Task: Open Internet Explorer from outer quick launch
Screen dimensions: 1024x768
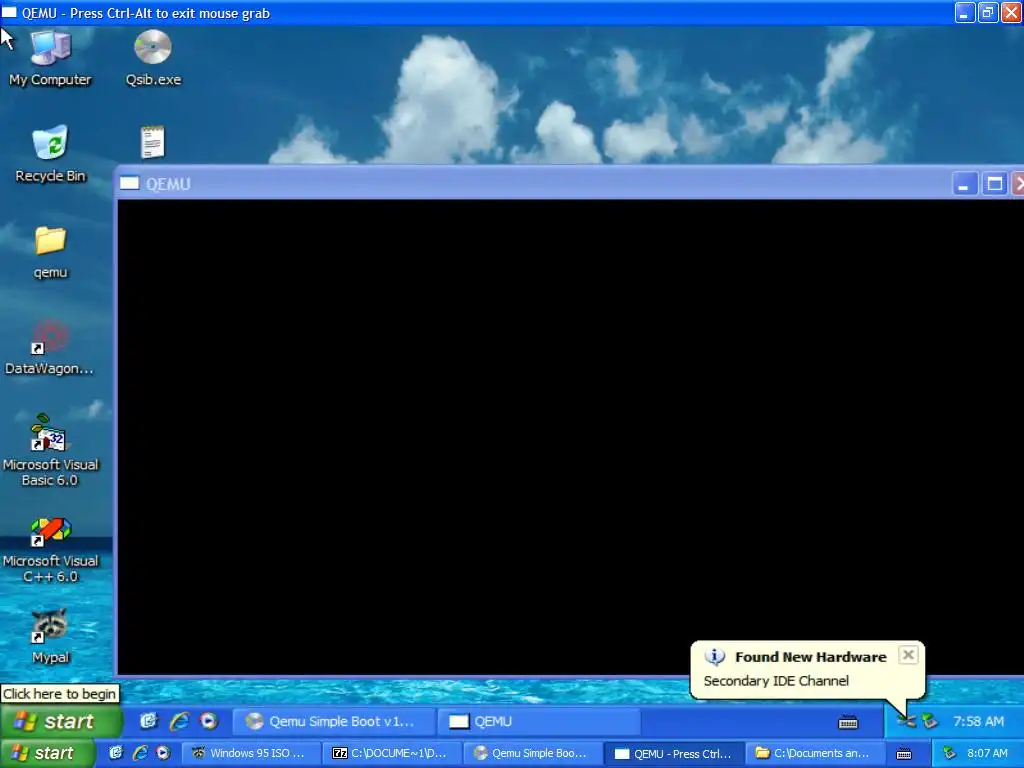Action: point(140,753)
